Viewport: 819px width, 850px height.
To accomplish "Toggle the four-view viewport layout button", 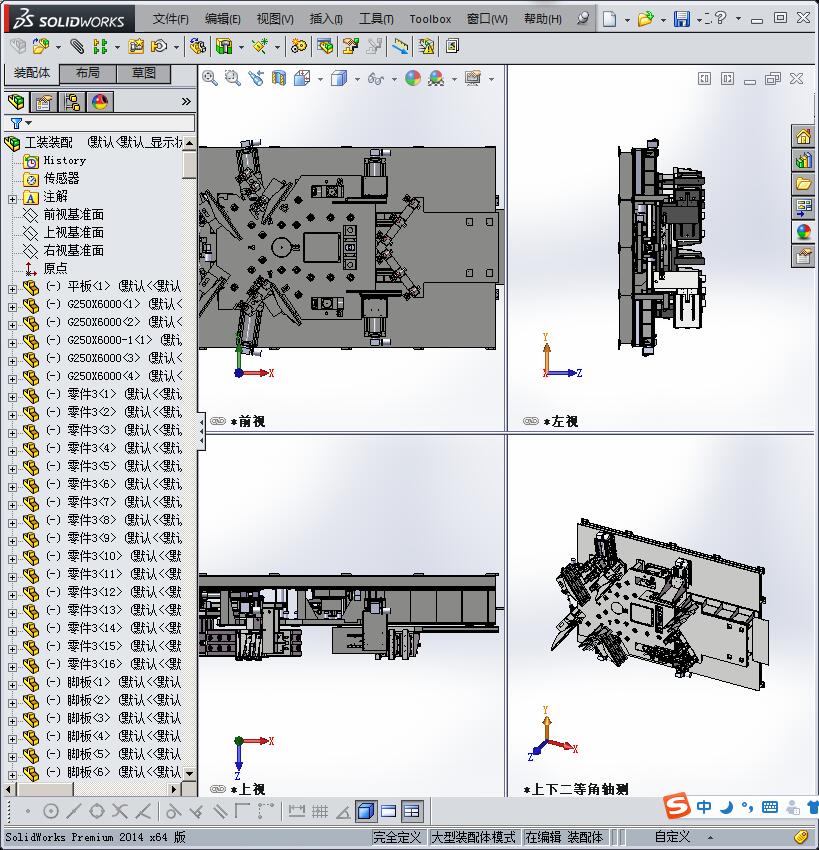I will pos(412,811).
